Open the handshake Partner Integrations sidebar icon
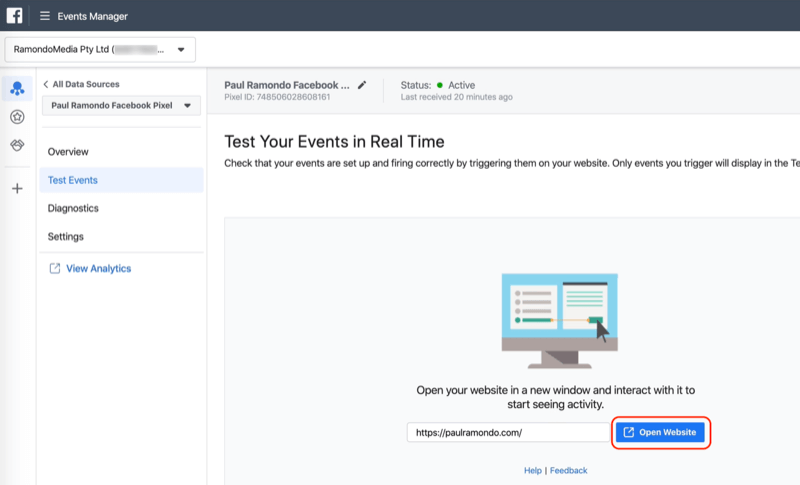The image size is (800, 485). [x=17, y=145]
